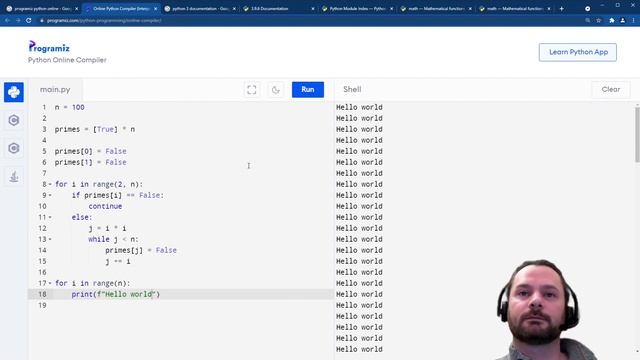
Task: Click line number 19 in gutter
Action: (42, 305)
